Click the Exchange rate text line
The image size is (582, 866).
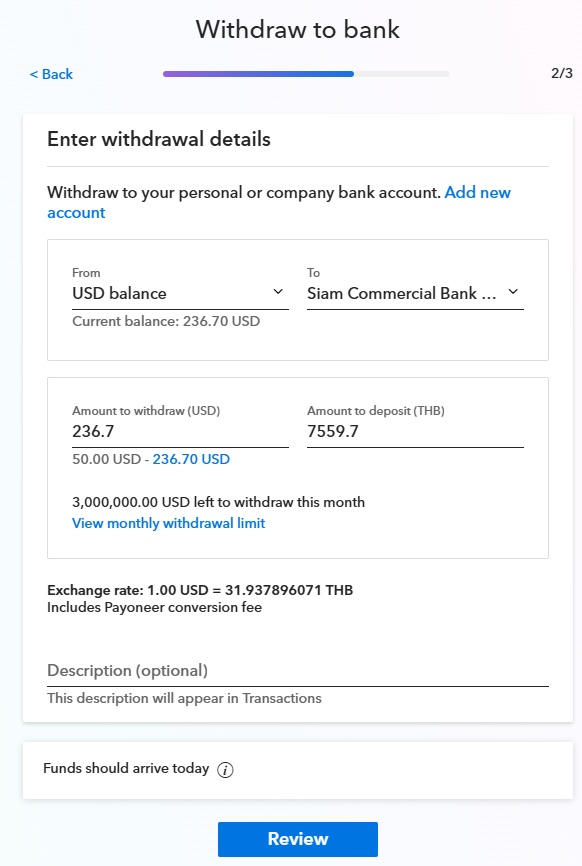200,590
